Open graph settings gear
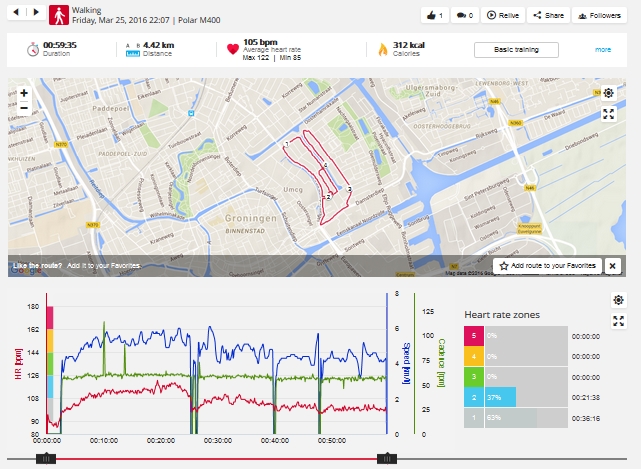 tap(618, 300)
